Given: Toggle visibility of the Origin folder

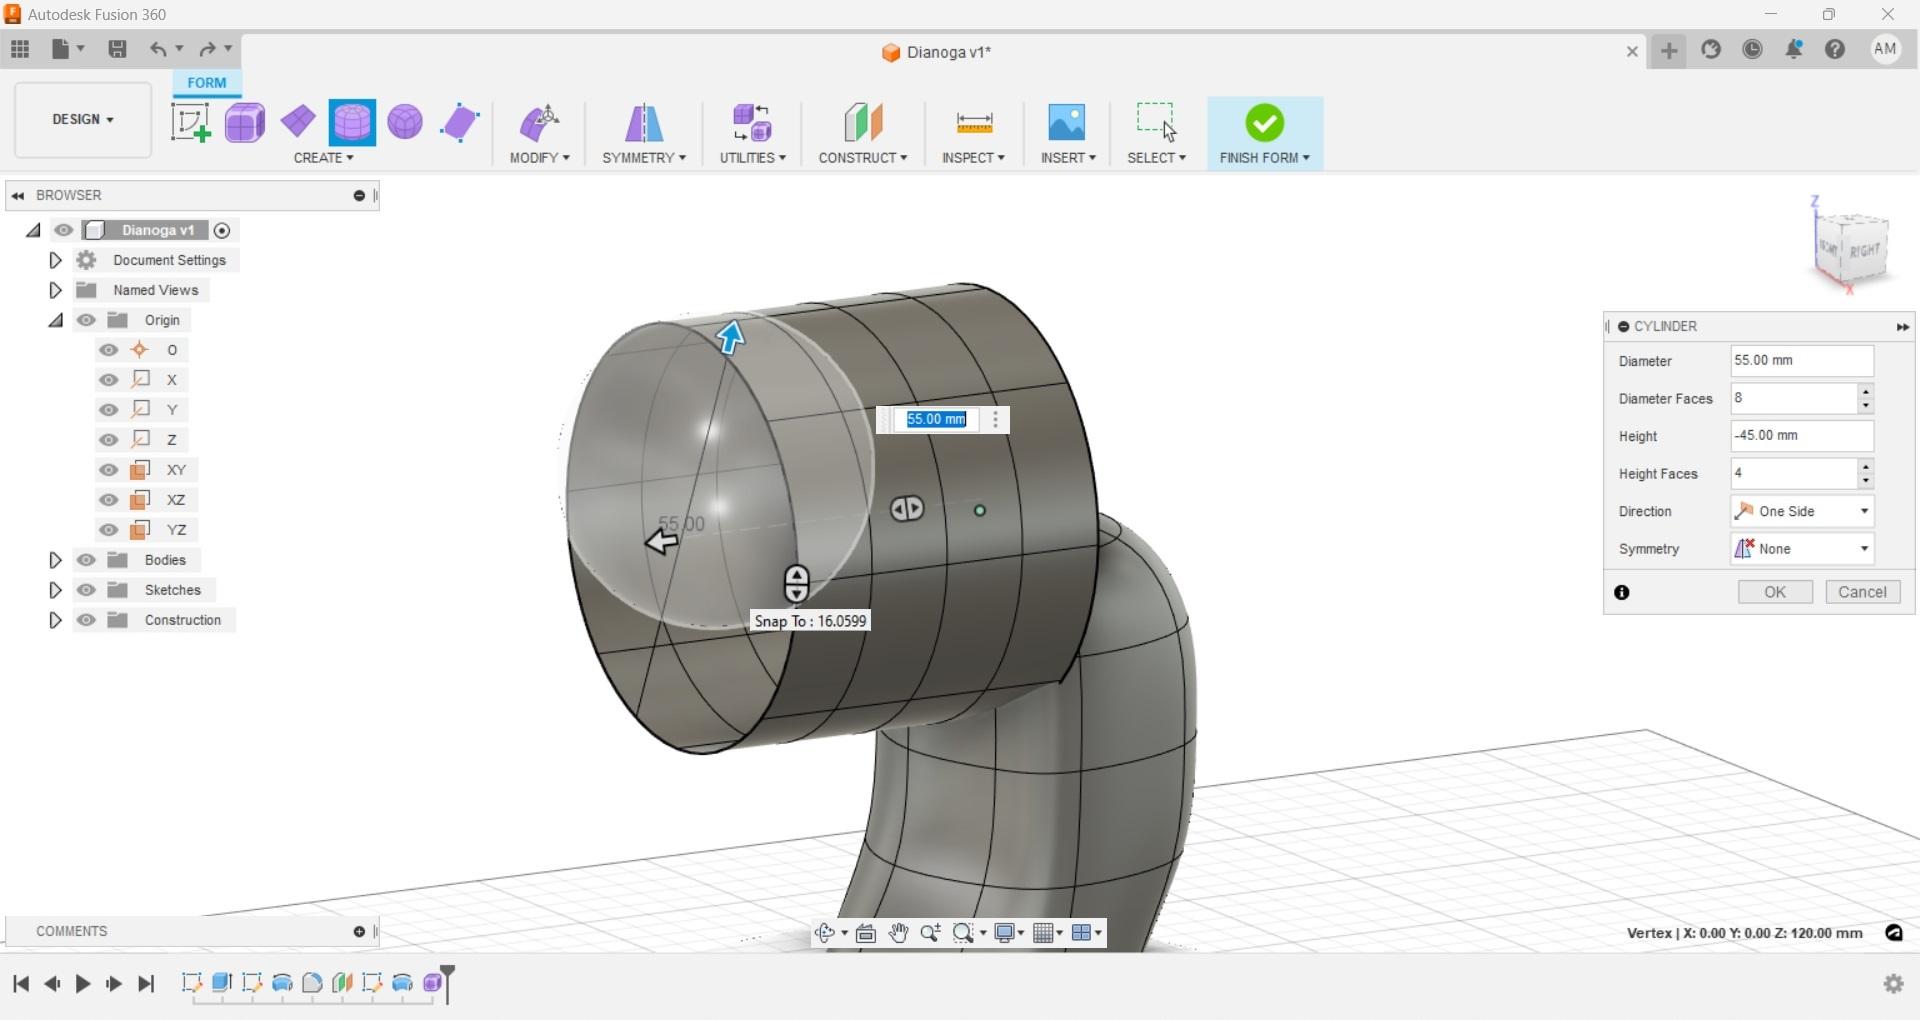Looking at the screenshot, I should pyautogui.click(x=87, y=320).
